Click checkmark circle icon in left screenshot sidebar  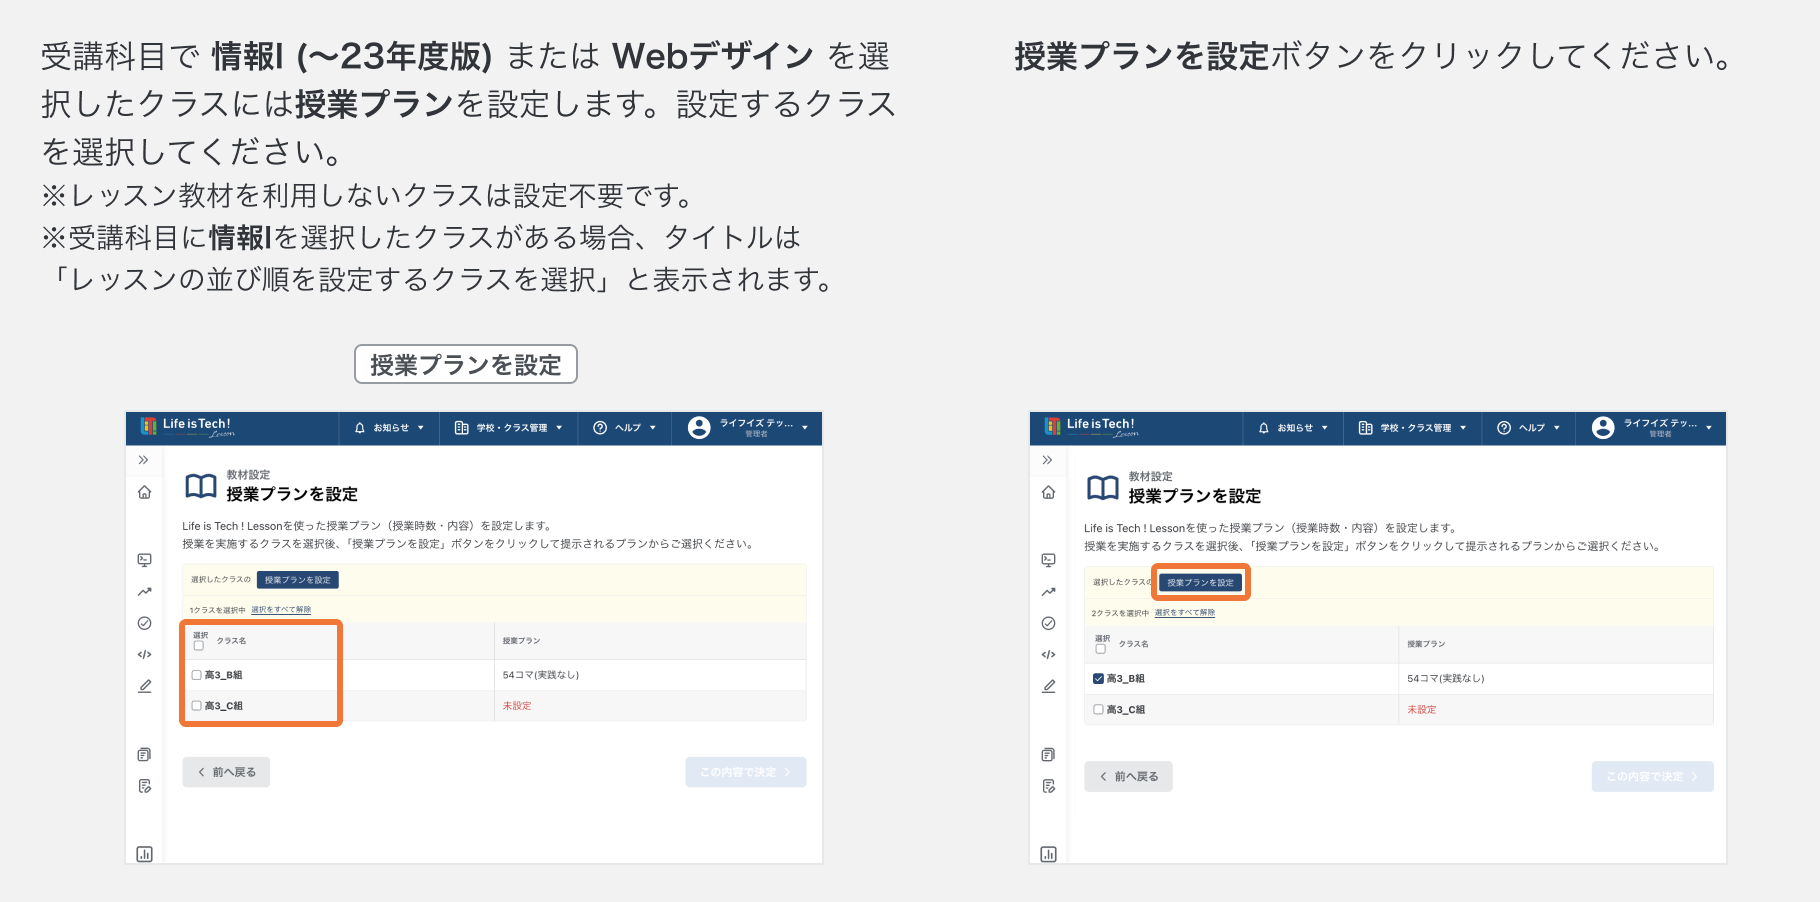(144, 623)
